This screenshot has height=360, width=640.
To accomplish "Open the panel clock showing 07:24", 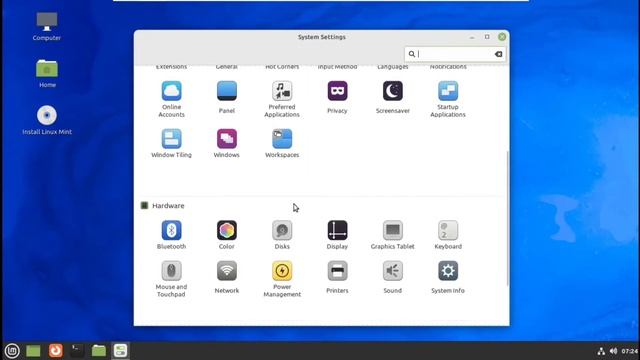I will [629, 351].
